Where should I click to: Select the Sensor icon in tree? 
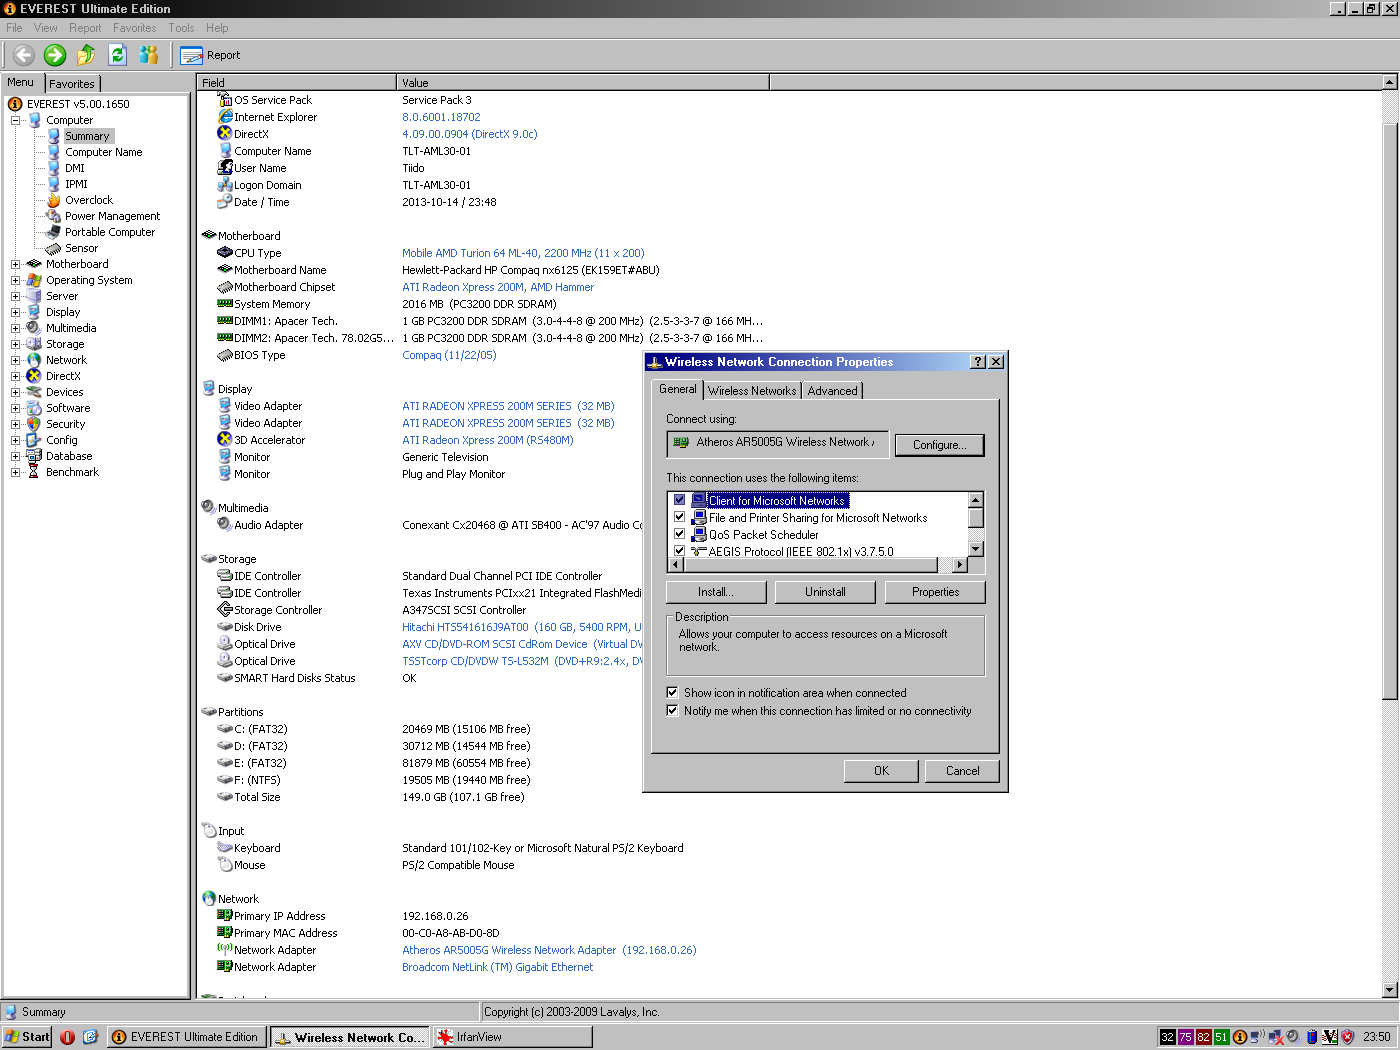54,248
